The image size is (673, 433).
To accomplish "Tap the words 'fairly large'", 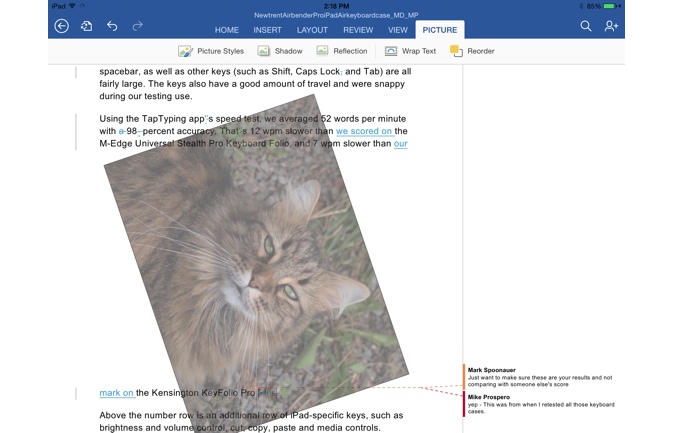I will (x=121, y=84).
